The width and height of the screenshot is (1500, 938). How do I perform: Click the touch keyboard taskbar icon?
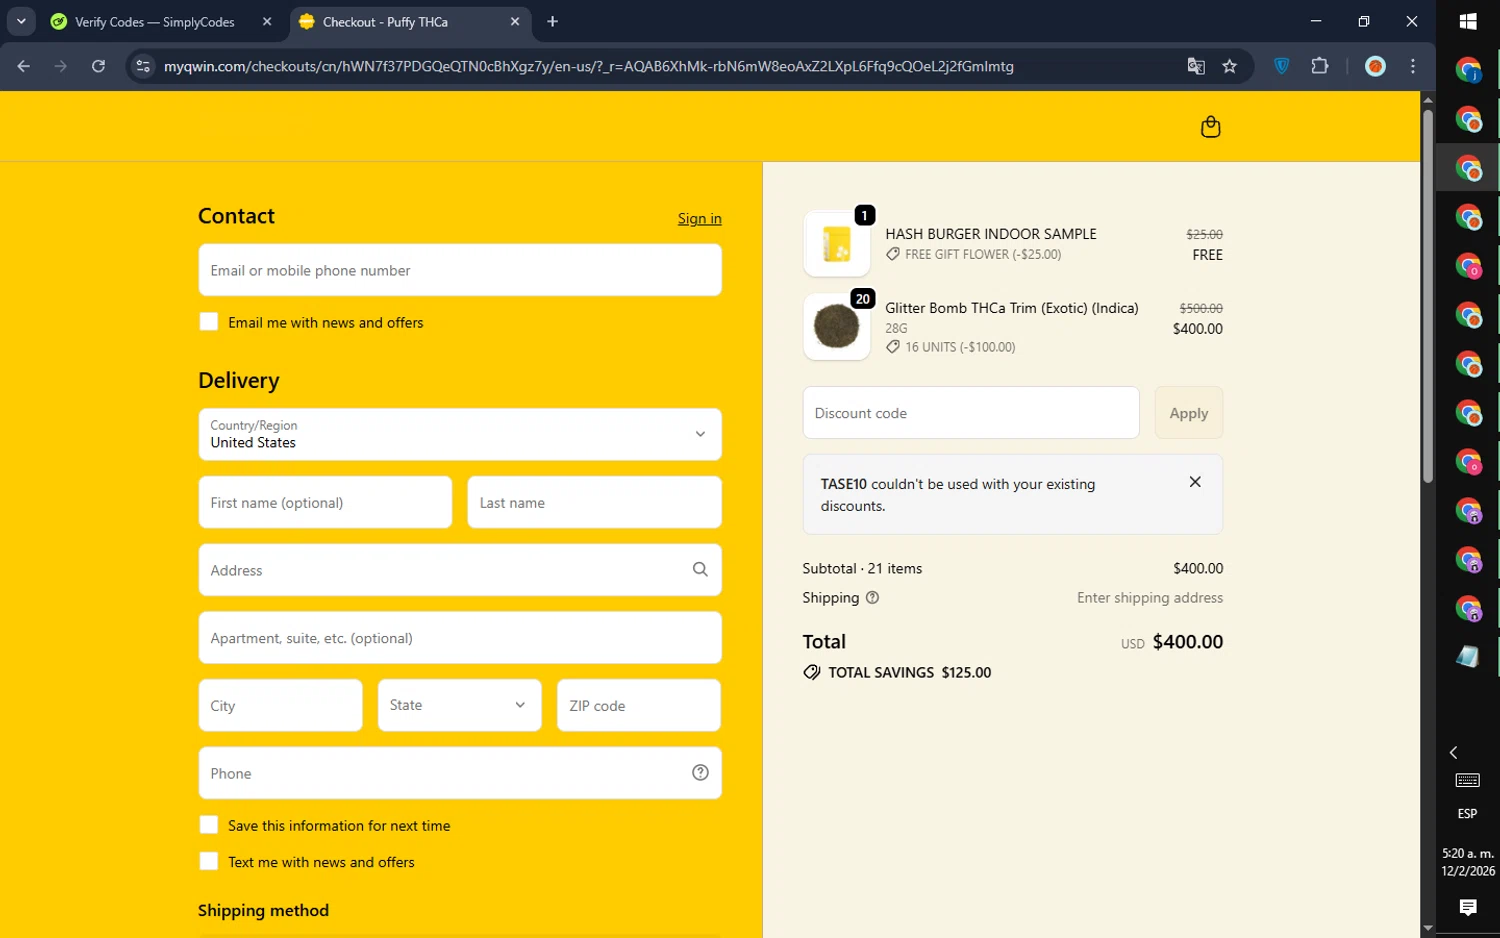(x=1468, y=780)
